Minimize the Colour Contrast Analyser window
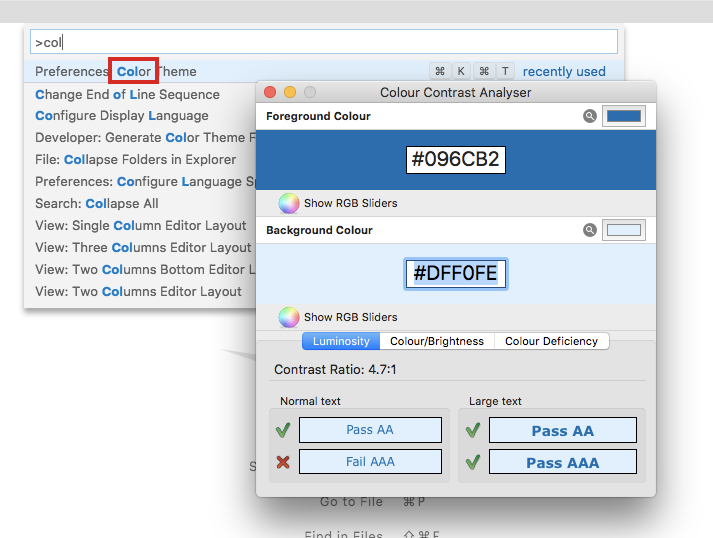This screenshot has height=538, width=713. pyautogui.click(x=290, y=92)
